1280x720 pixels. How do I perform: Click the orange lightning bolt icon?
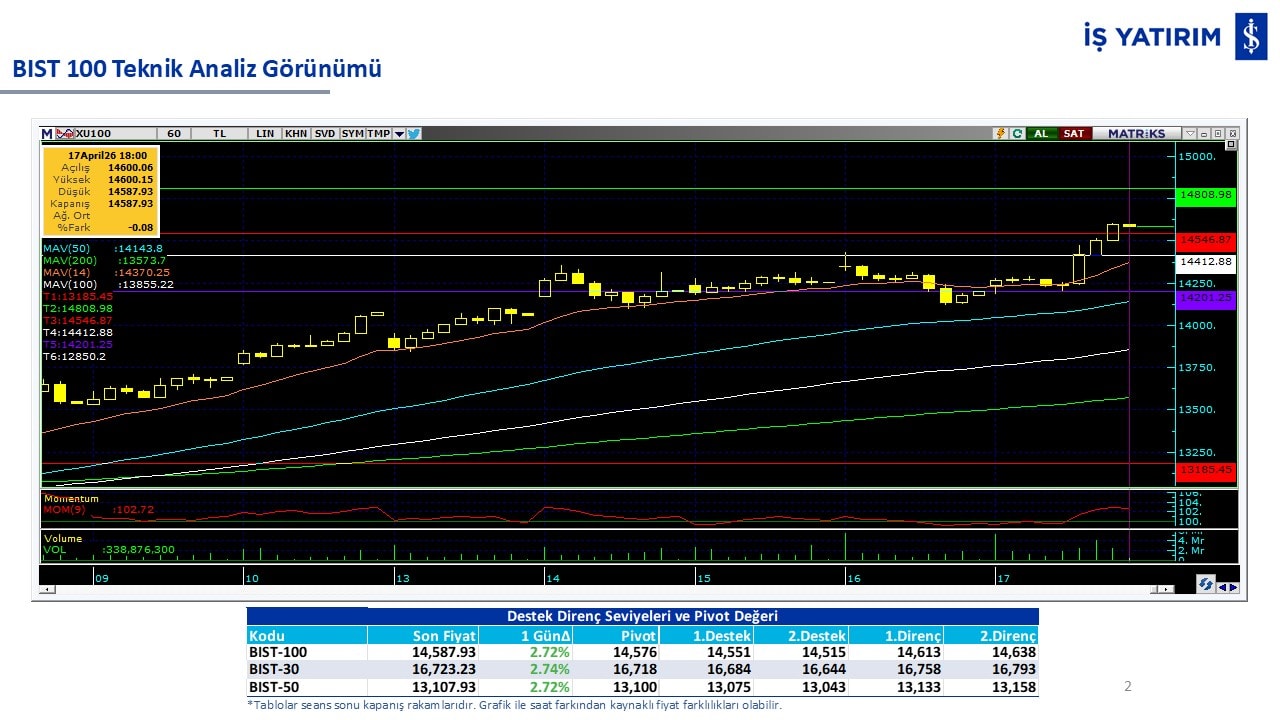coord(1000,133)
